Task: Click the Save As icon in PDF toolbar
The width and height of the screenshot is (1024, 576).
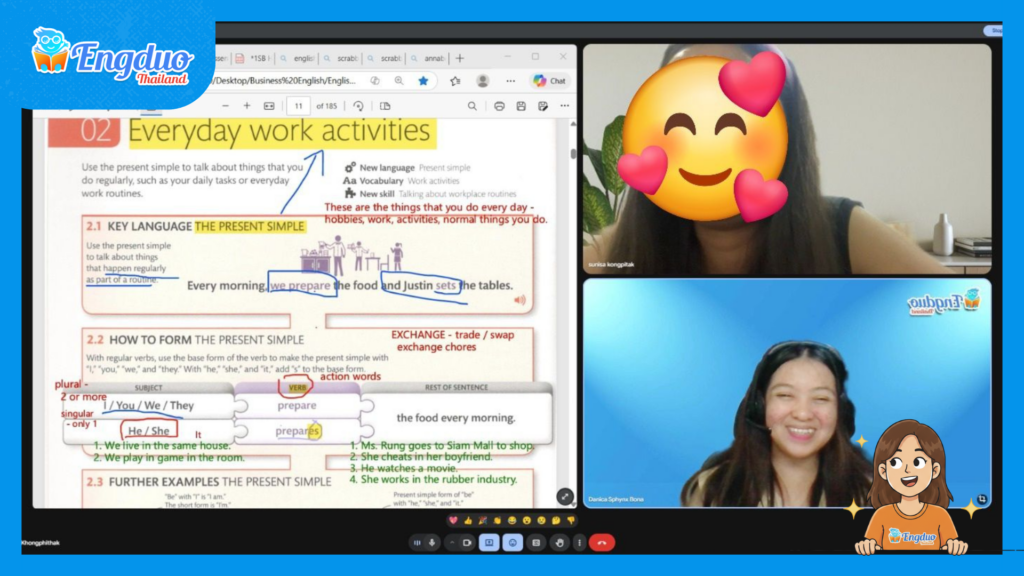Action: tap(543, 106)
